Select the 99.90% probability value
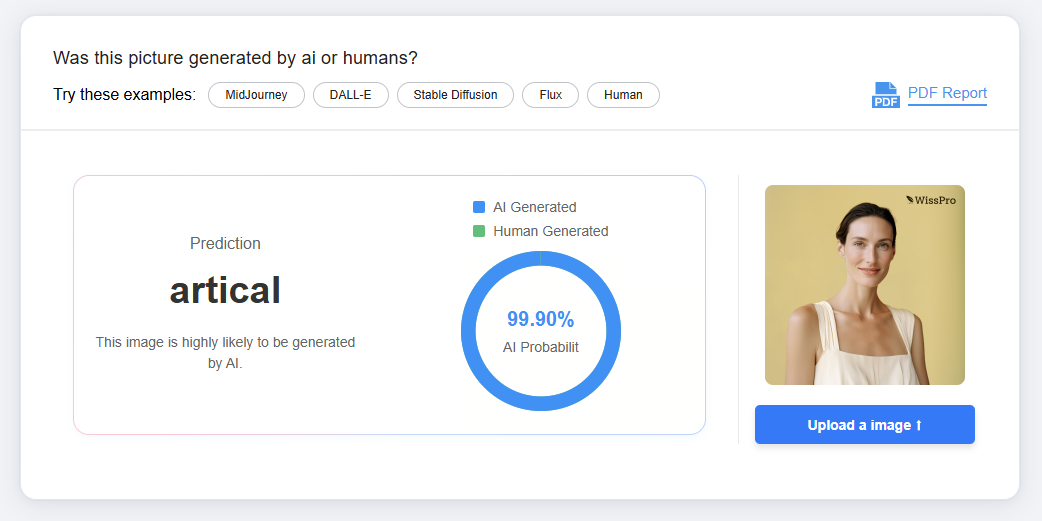Screen dimensions: 1042x521 point(540,320)
